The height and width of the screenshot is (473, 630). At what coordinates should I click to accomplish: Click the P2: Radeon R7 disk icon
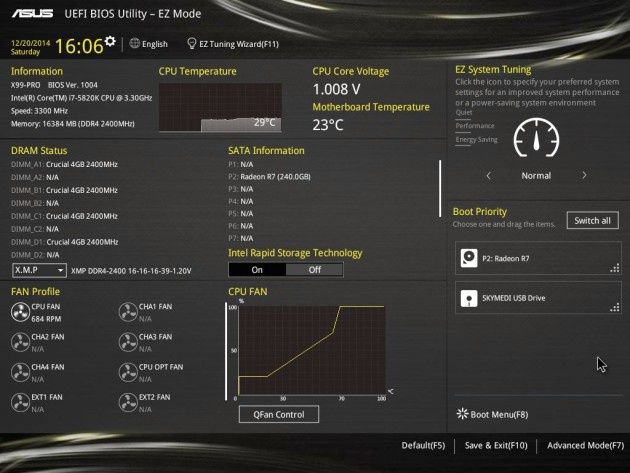pos(469,258)
